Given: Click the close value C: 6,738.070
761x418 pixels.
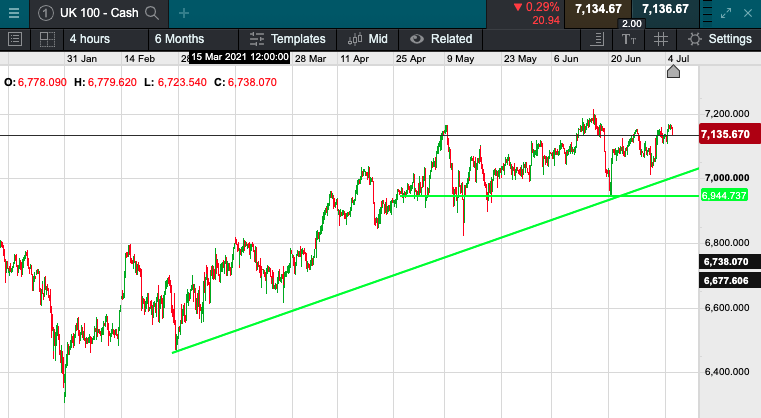Looking at the screenshot, I should pos(245,83).
